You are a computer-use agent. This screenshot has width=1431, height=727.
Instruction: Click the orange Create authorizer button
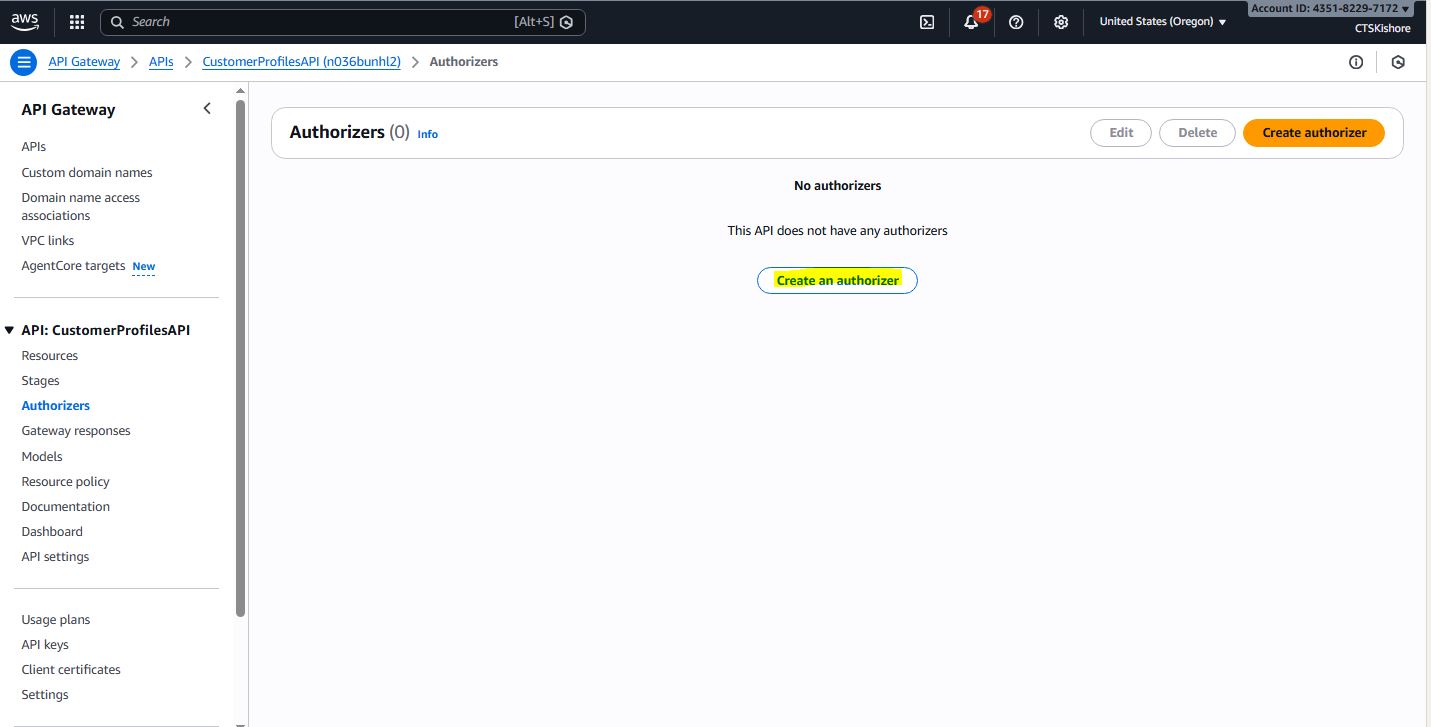tap(1313, 133)
